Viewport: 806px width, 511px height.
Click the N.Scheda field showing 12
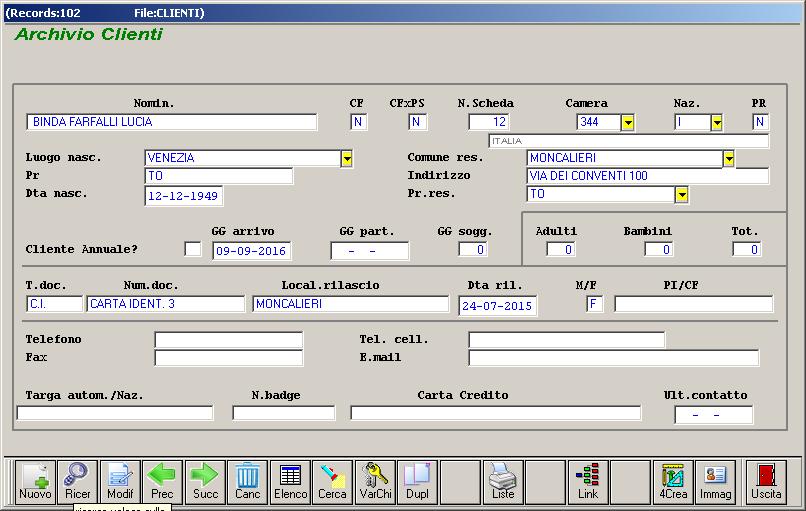489,122
